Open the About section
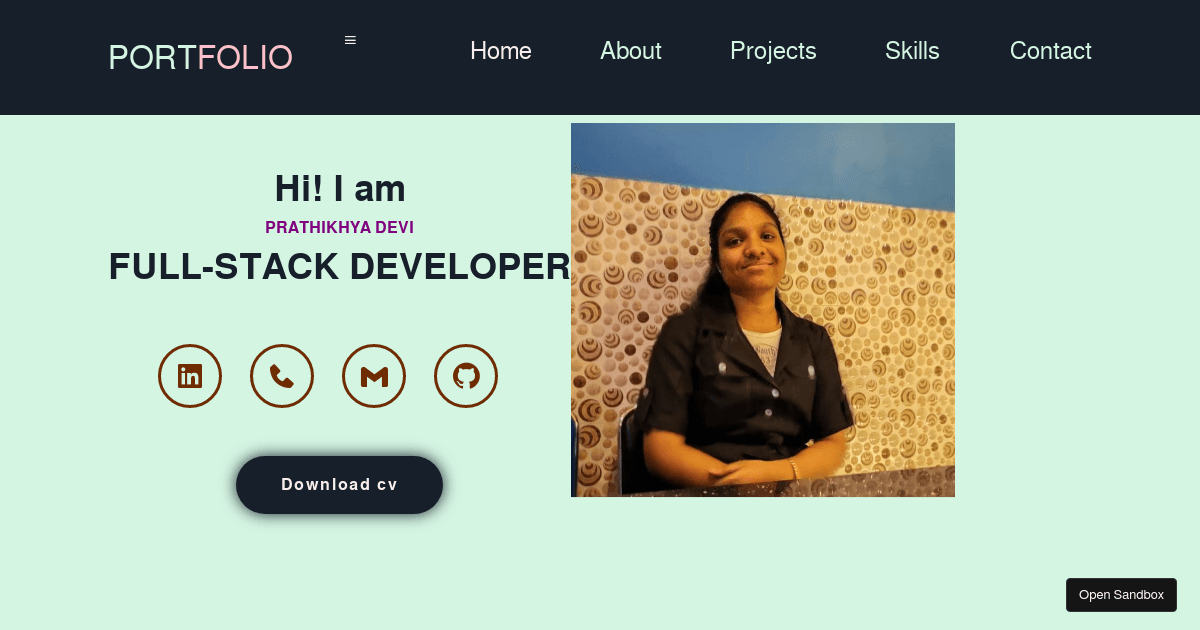1200x630 pixels. click(630, 51)
